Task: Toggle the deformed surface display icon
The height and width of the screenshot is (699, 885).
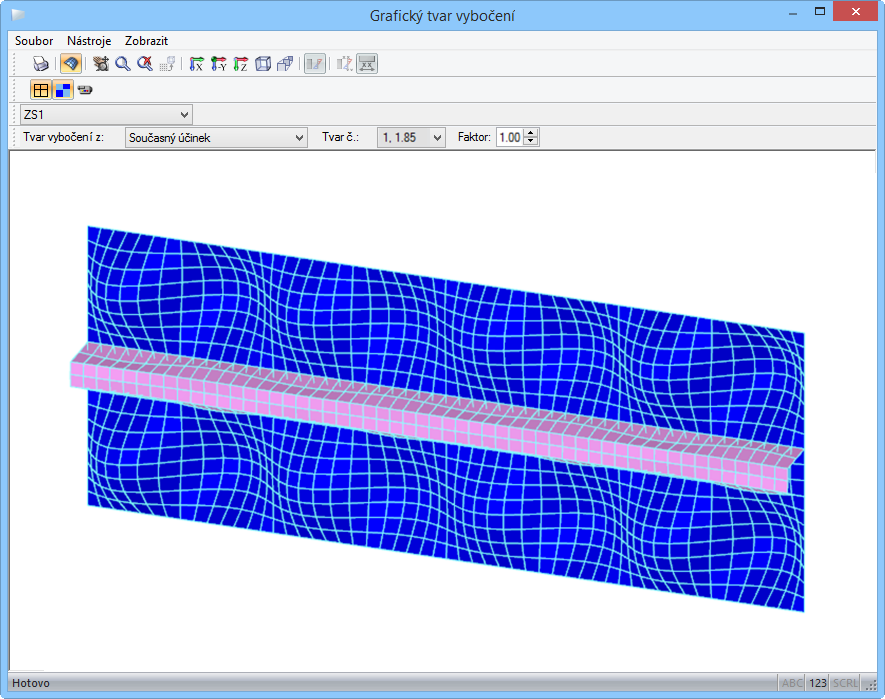Action: tap(71, 63)
